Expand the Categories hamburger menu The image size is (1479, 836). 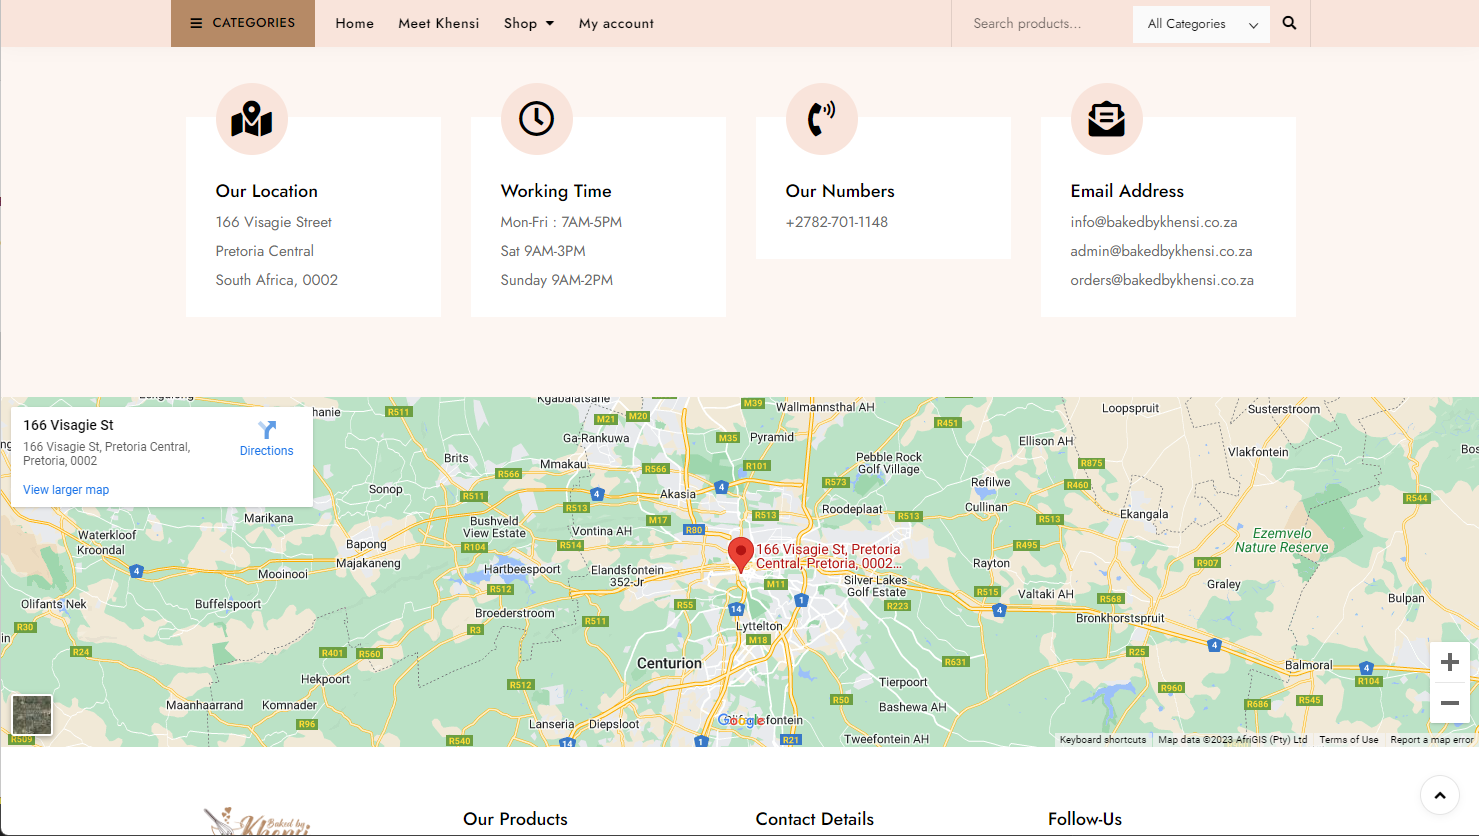coord(243,23)
